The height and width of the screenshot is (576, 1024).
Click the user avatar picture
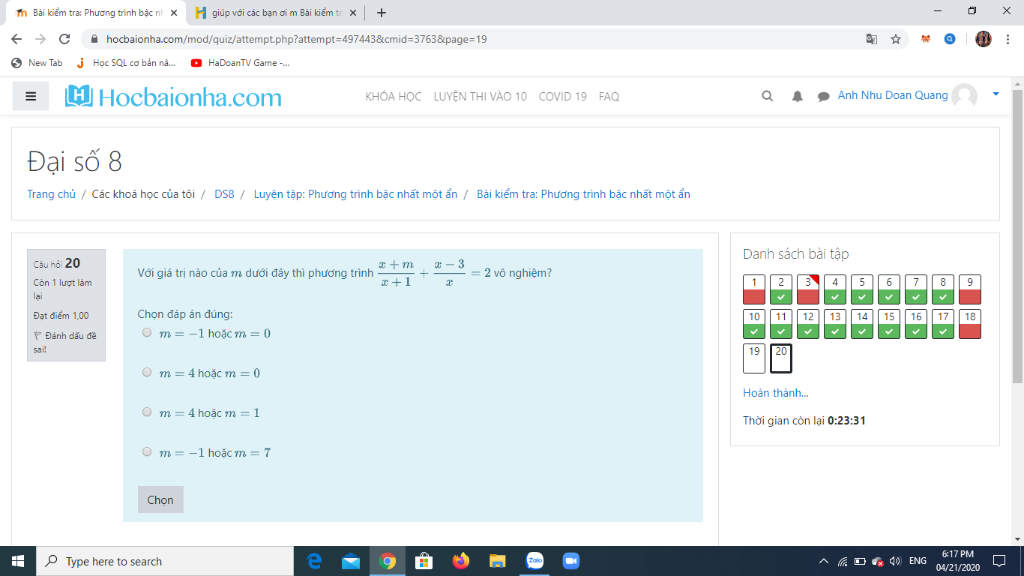click(x=965, y=96)
